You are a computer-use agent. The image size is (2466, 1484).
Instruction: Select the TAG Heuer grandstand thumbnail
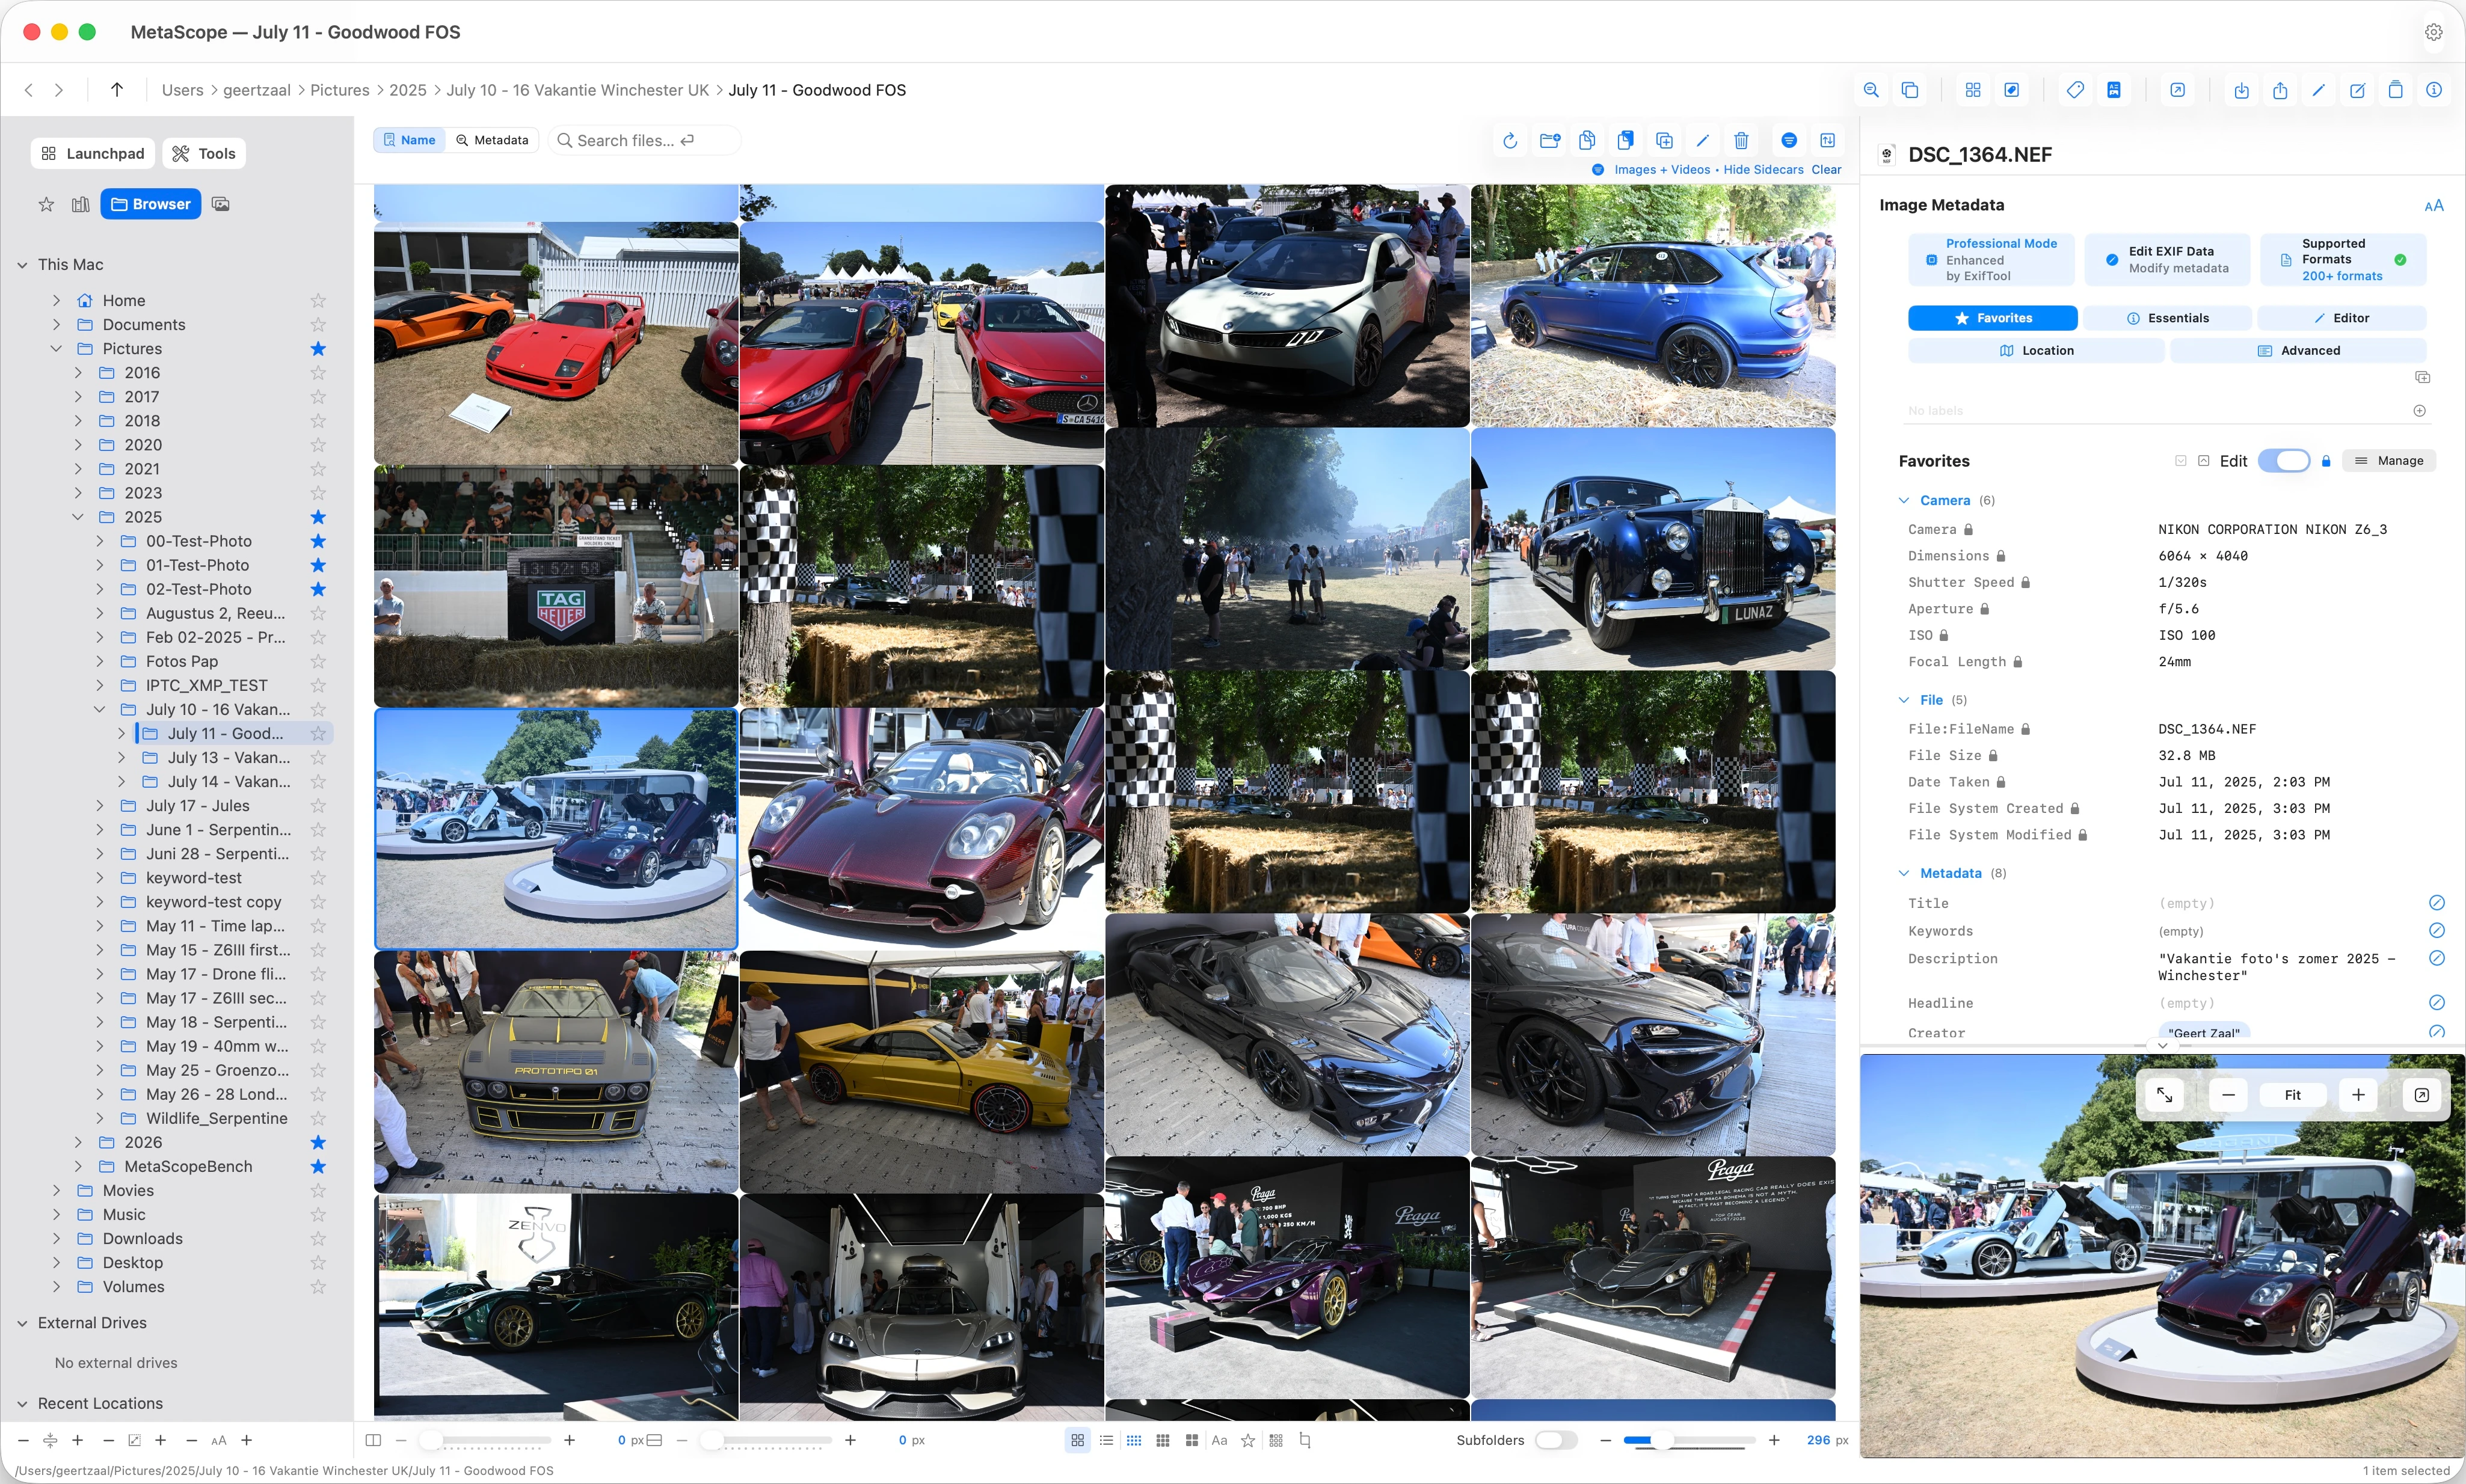point(556,586)
